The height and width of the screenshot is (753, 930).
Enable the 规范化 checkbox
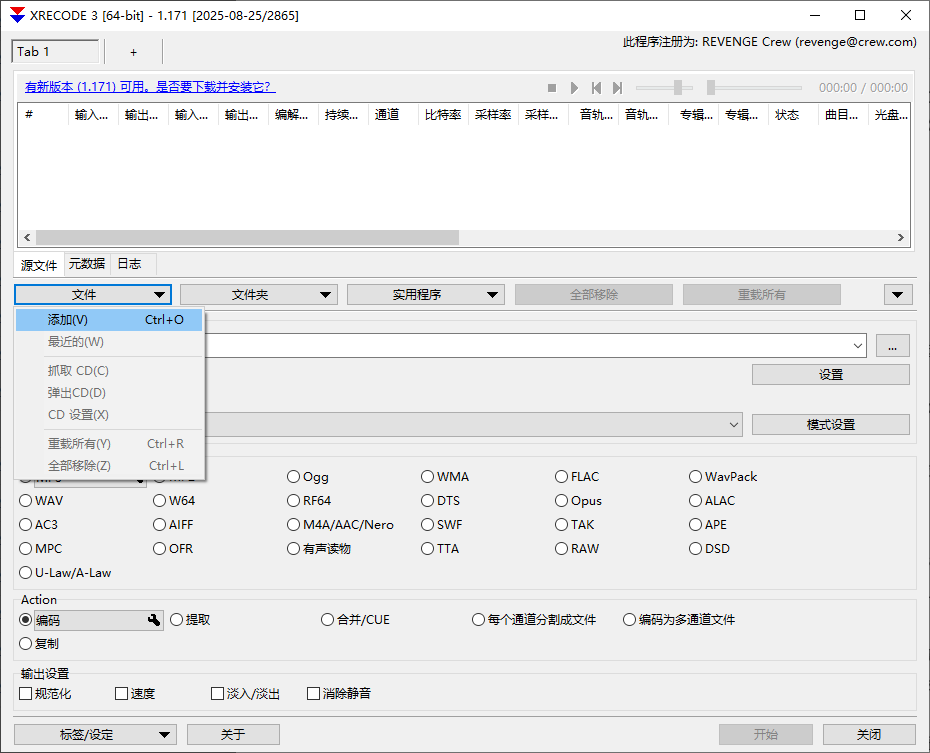pos(26,693)
